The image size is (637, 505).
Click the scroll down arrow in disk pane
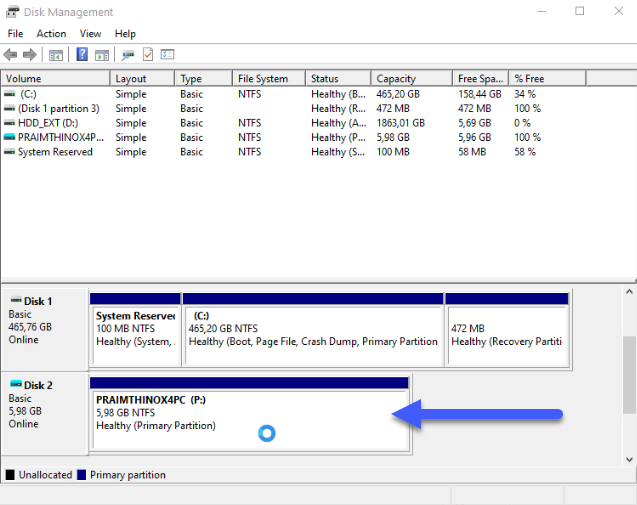coord(629,459)
